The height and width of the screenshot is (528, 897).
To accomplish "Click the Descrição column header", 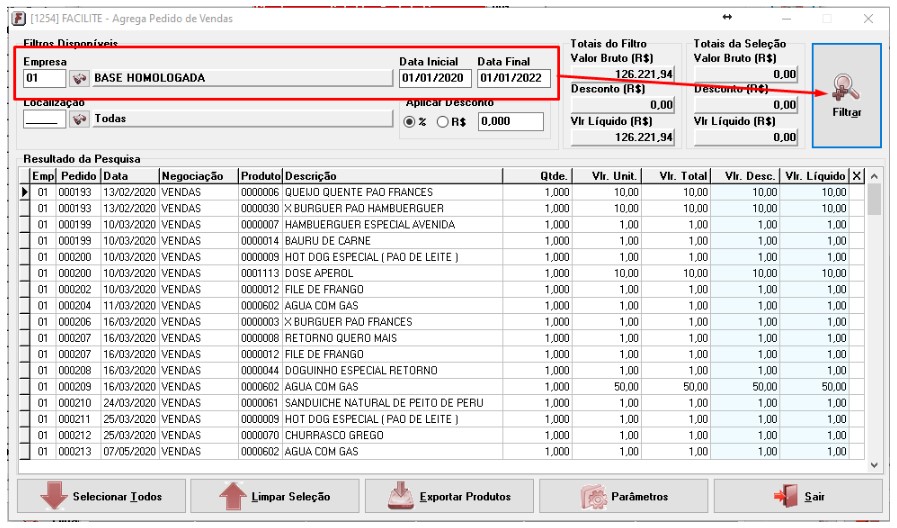I will pyautogui.click(x=392, y=176).
